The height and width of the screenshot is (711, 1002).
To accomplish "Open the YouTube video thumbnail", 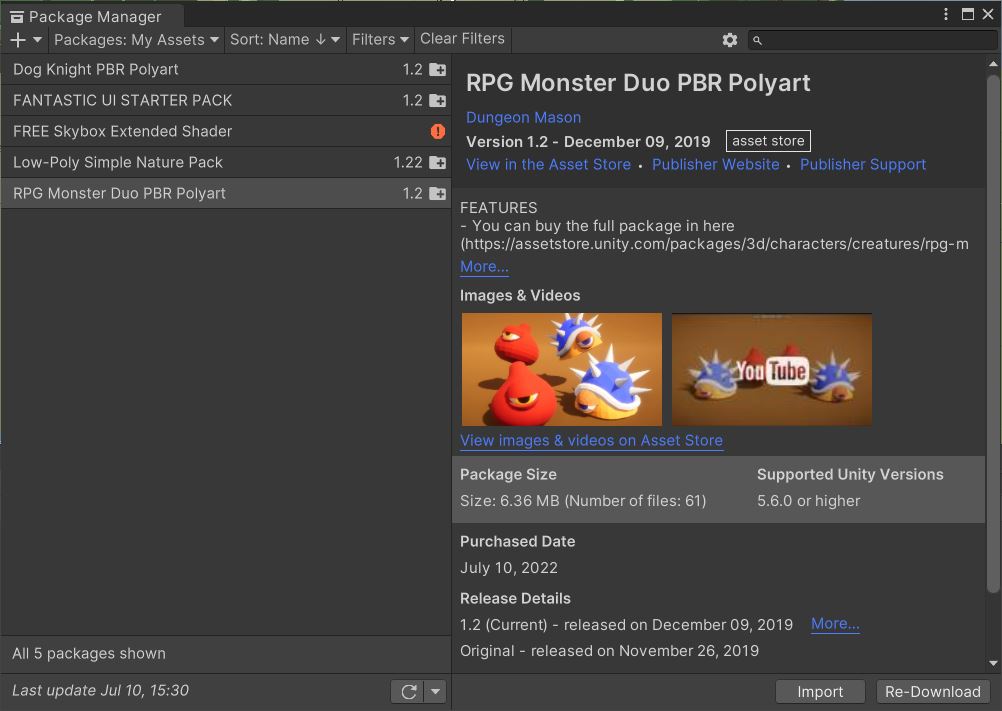I will (x=771, y=369).
